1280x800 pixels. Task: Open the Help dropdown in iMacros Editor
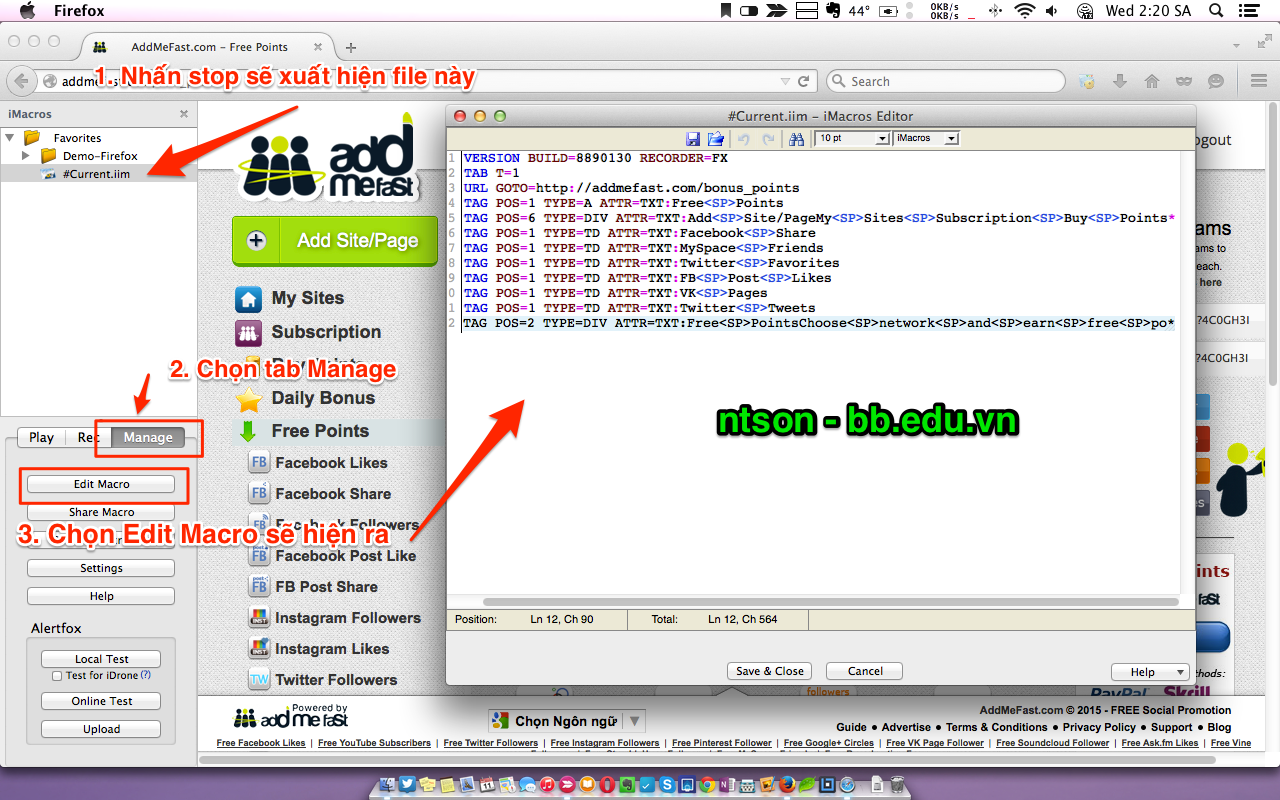tap(1150, 672)
